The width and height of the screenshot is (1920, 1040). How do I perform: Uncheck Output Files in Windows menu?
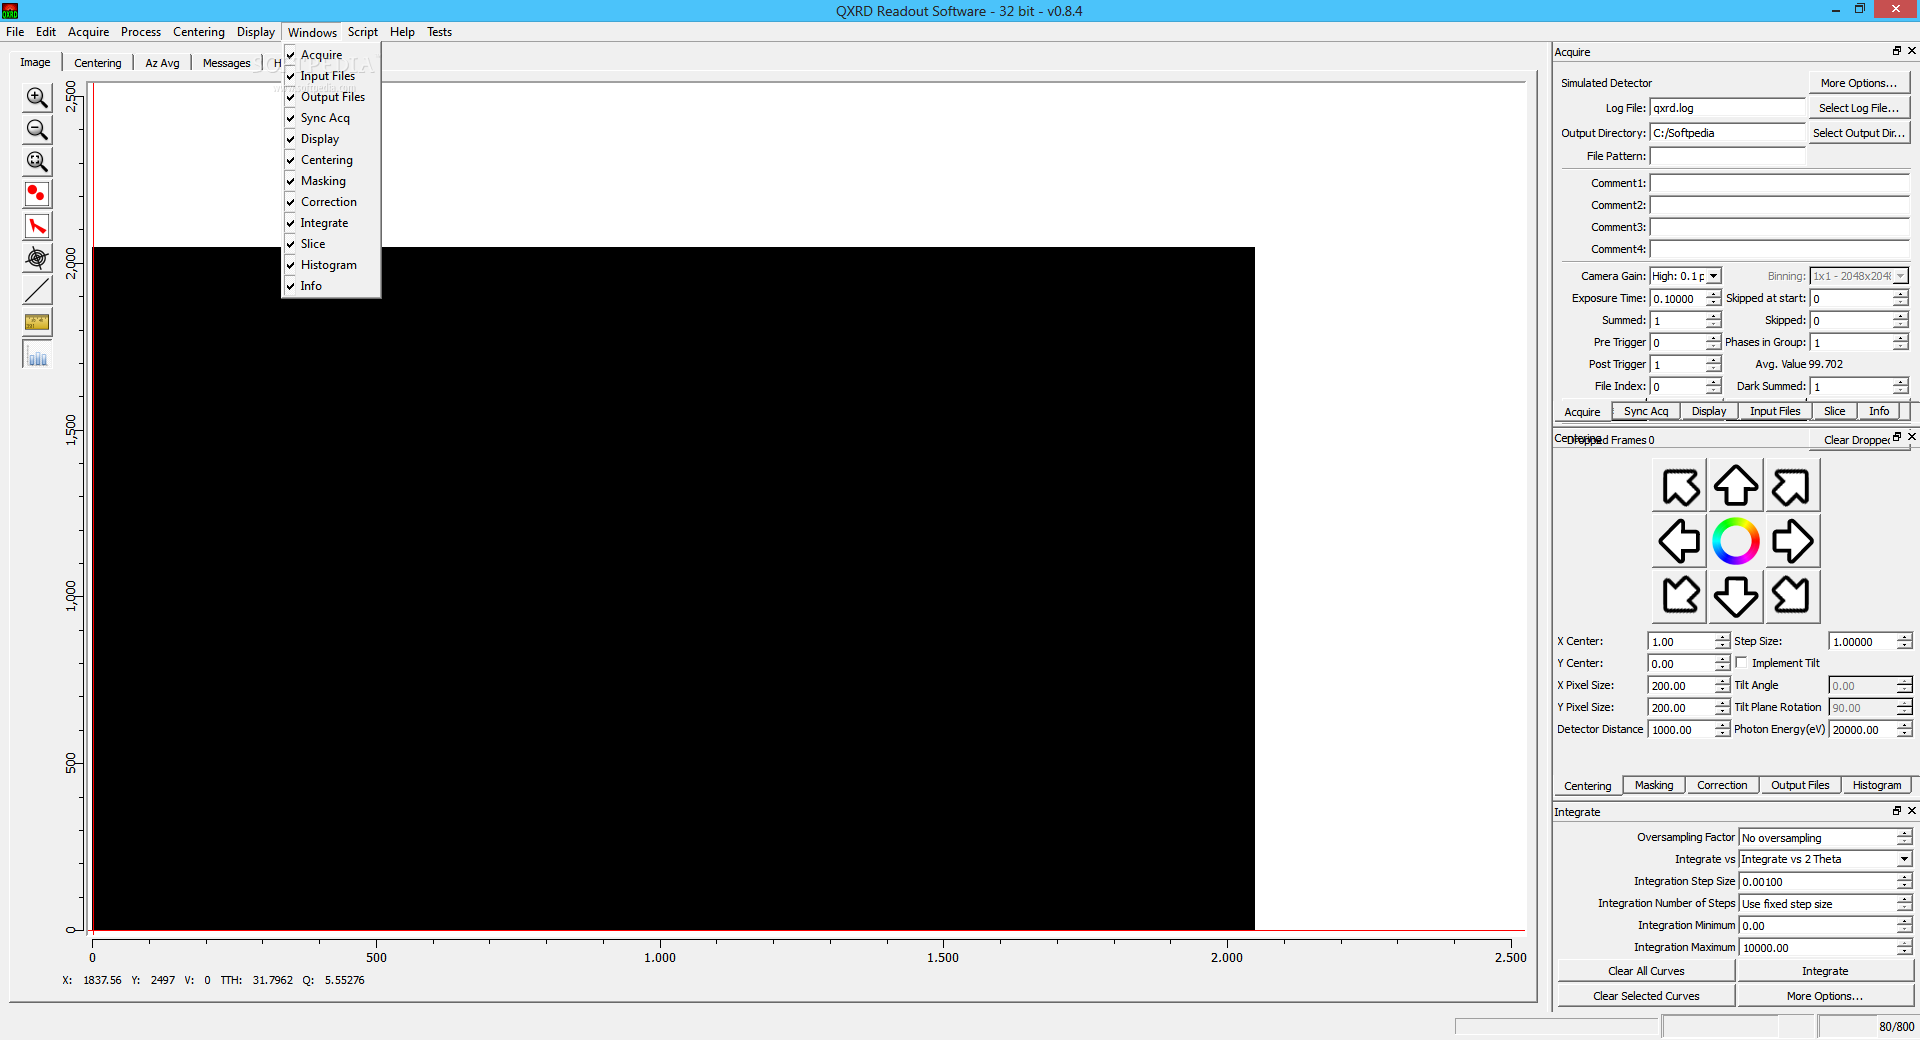[331, 97]
